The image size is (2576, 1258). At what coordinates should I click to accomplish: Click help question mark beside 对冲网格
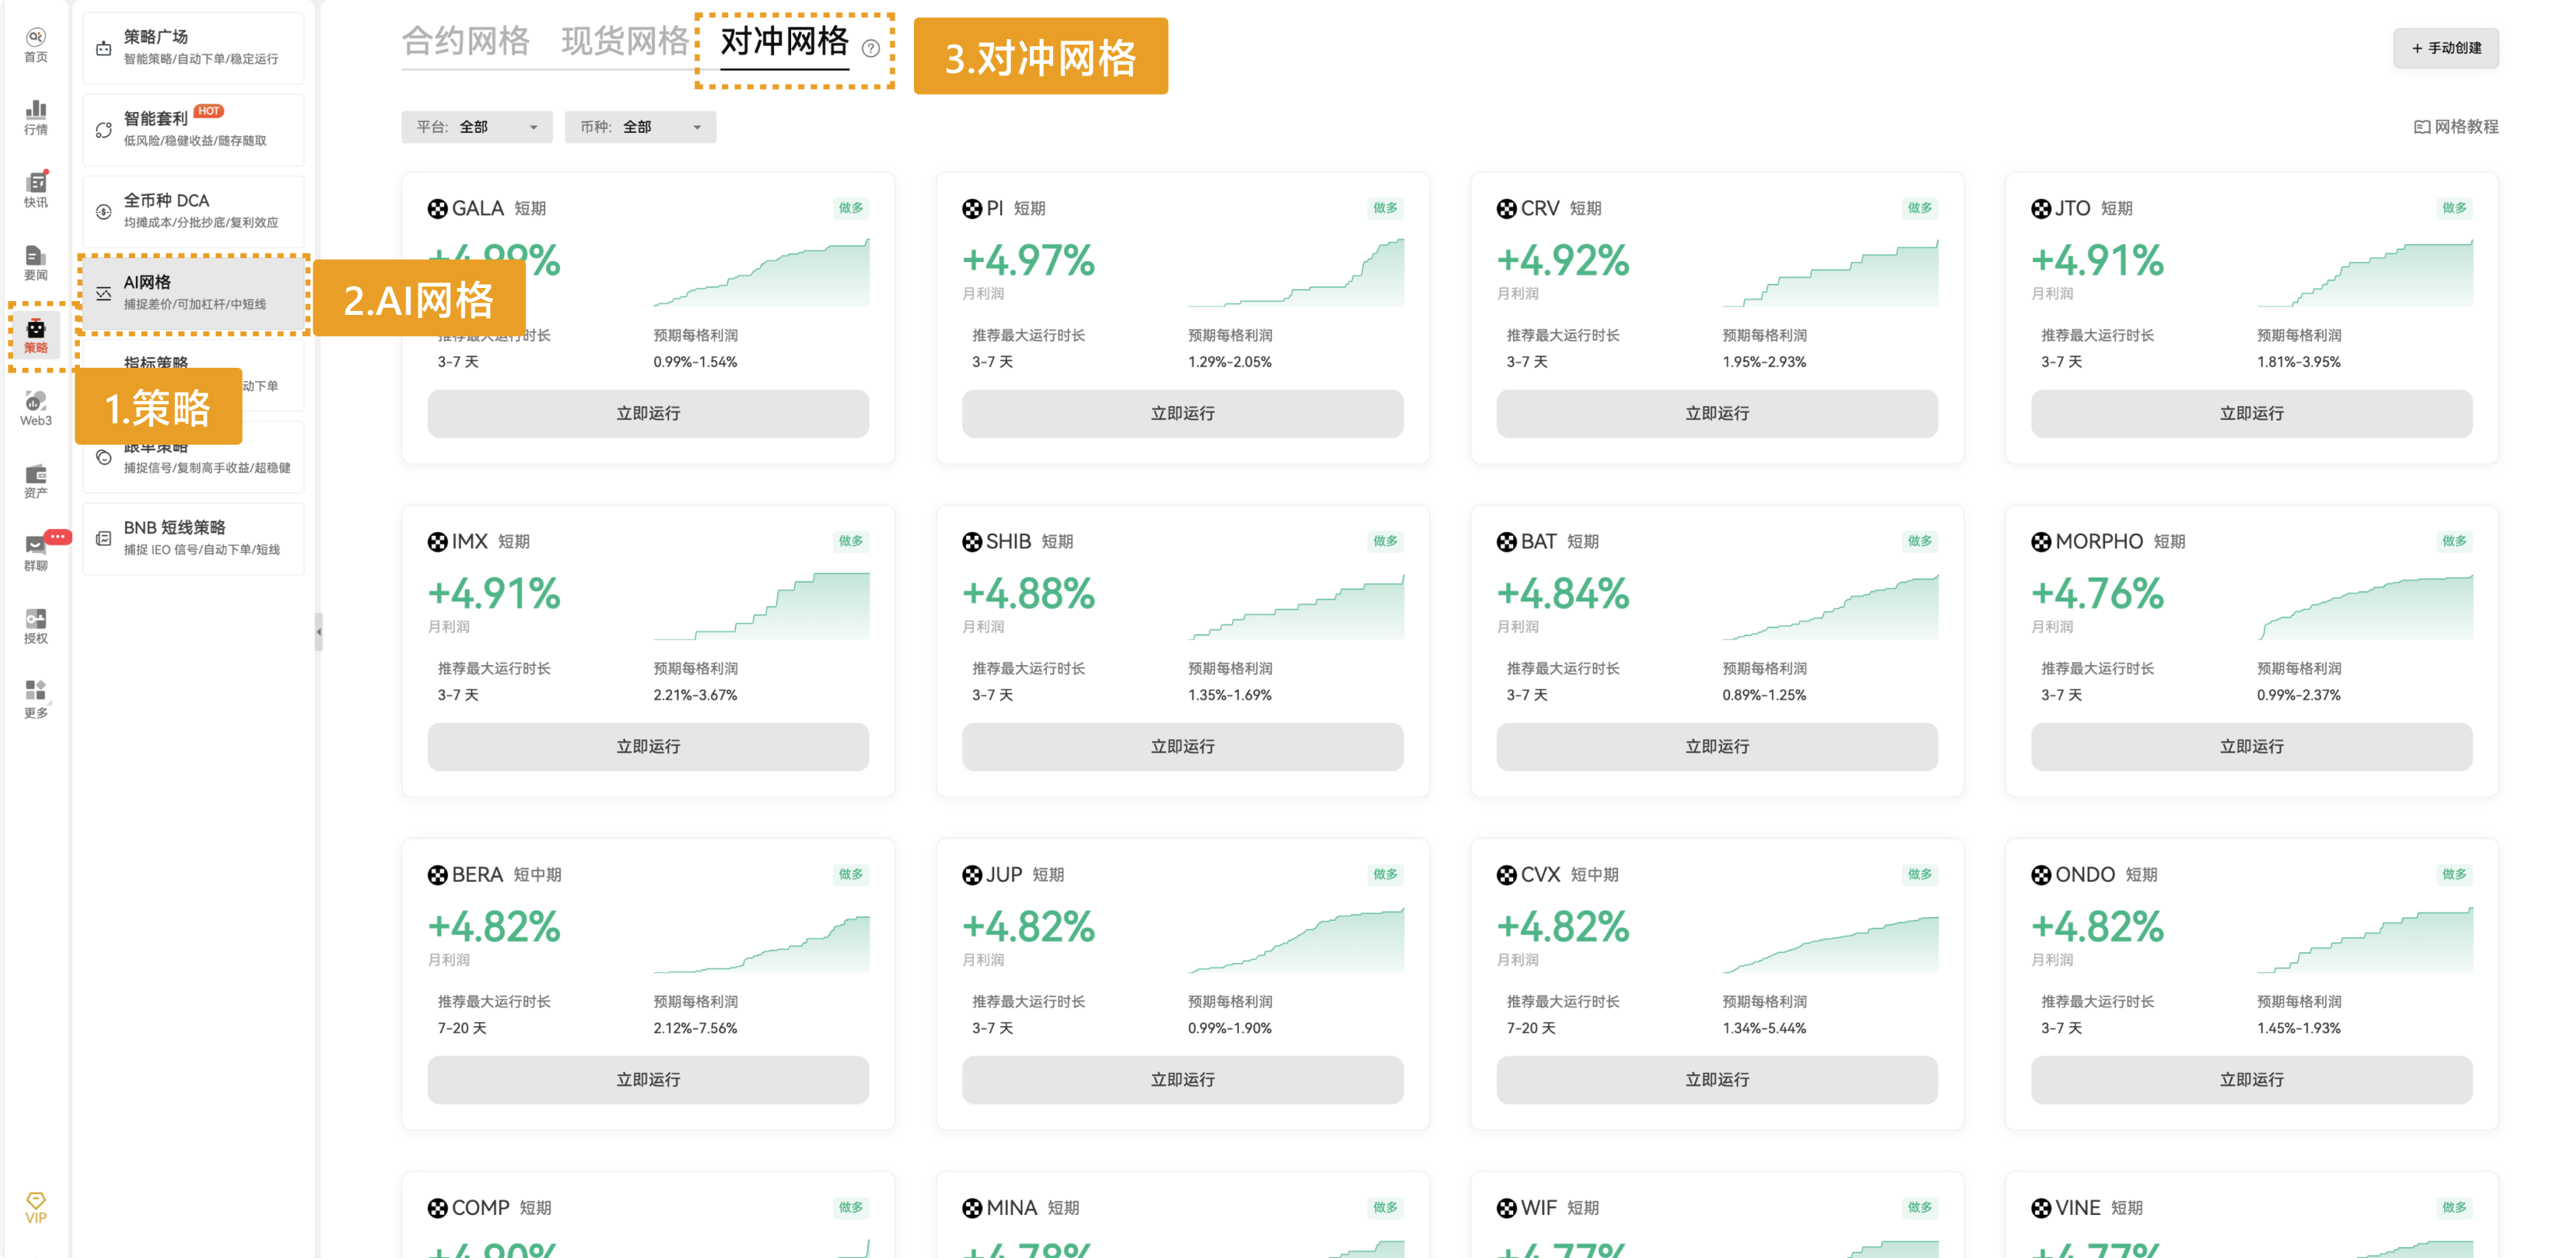871,48
